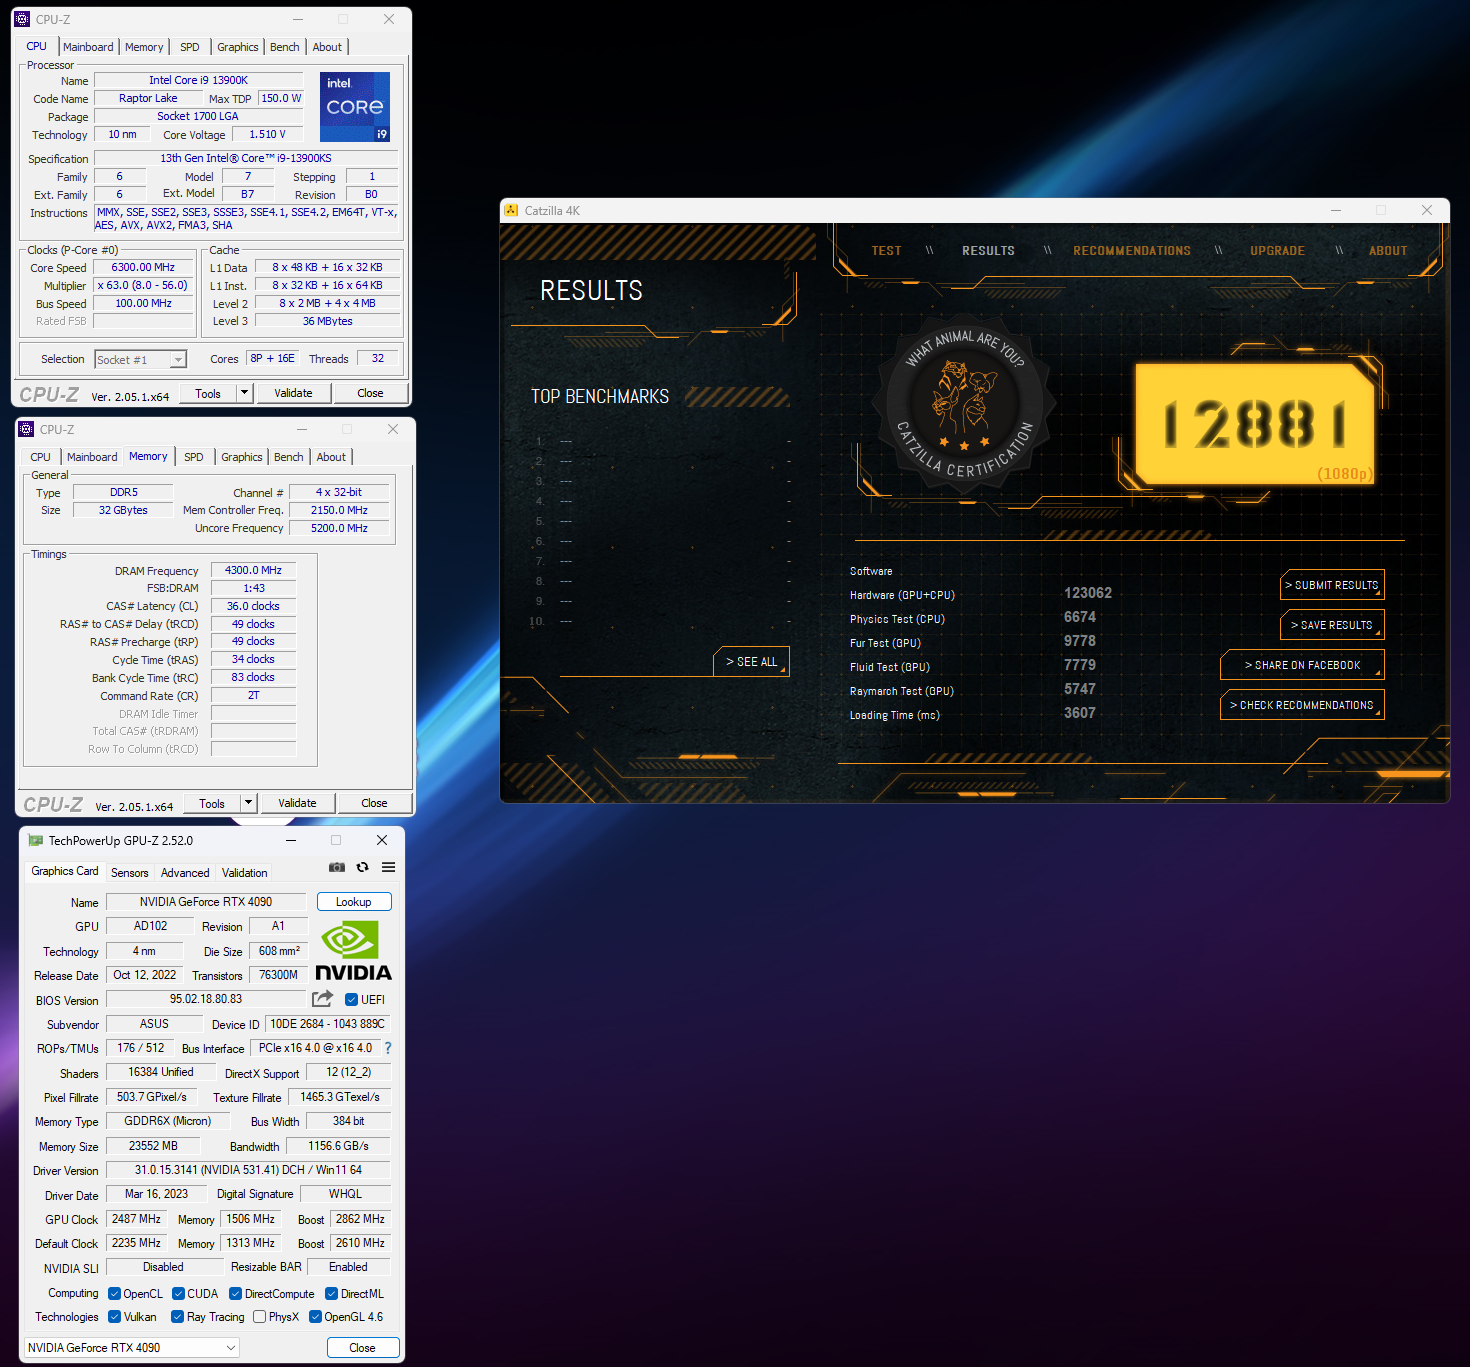Expand Tools dropdown arrow in top CPU-Z

[x=244, y=393]
